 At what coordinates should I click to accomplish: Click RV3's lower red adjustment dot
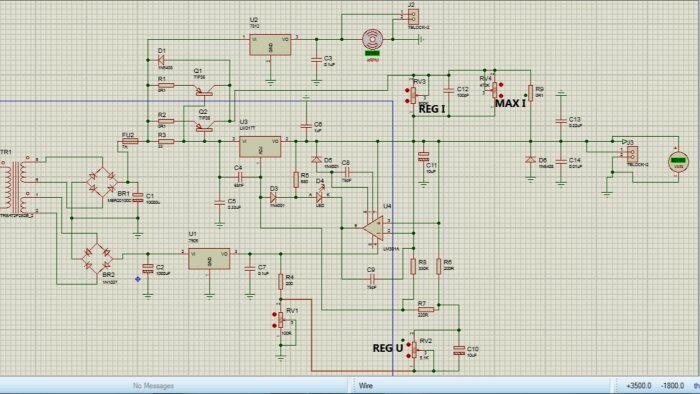[x=407, y=101]
